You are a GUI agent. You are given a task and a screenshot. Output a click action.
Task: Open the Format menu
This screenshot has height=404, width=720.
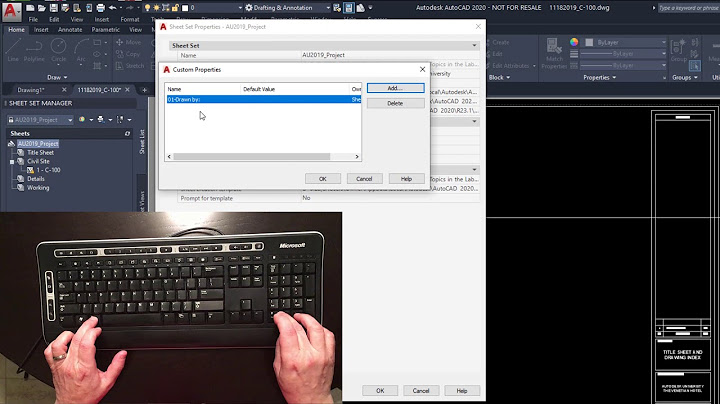click(x=129, y=19)
